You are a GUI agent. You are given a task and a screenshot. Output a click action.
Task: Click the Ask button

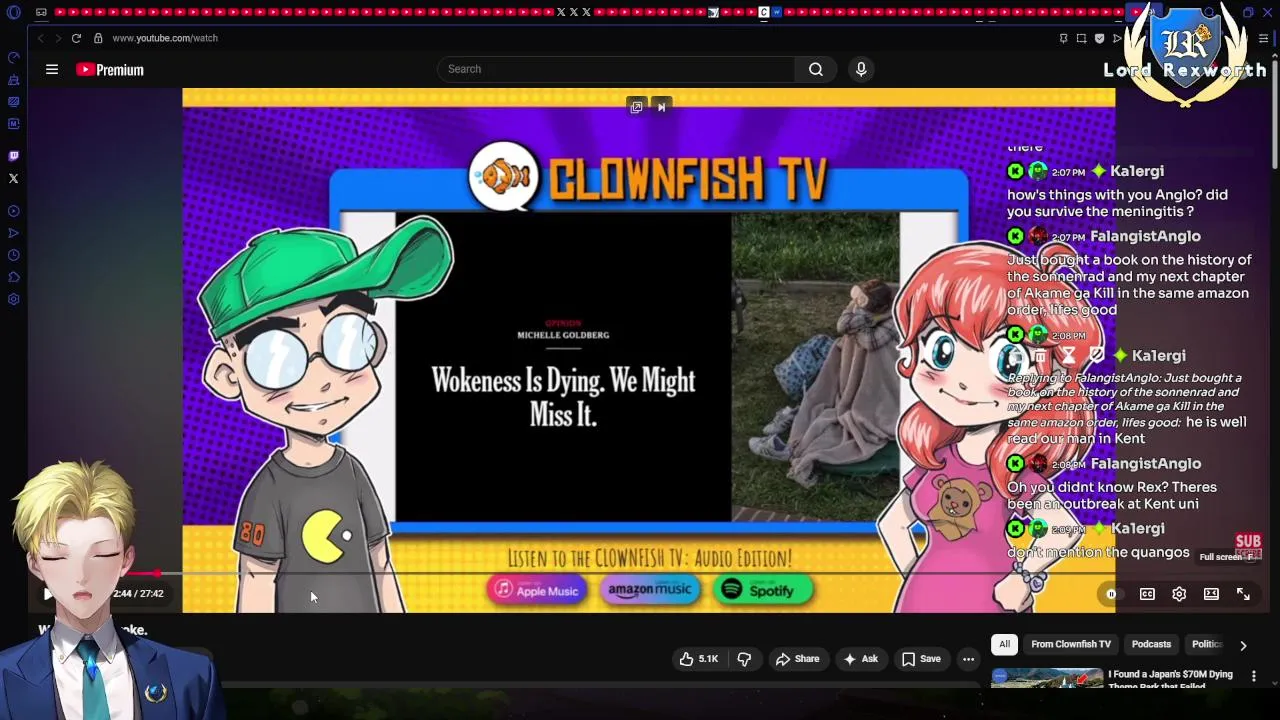(860, 659)
